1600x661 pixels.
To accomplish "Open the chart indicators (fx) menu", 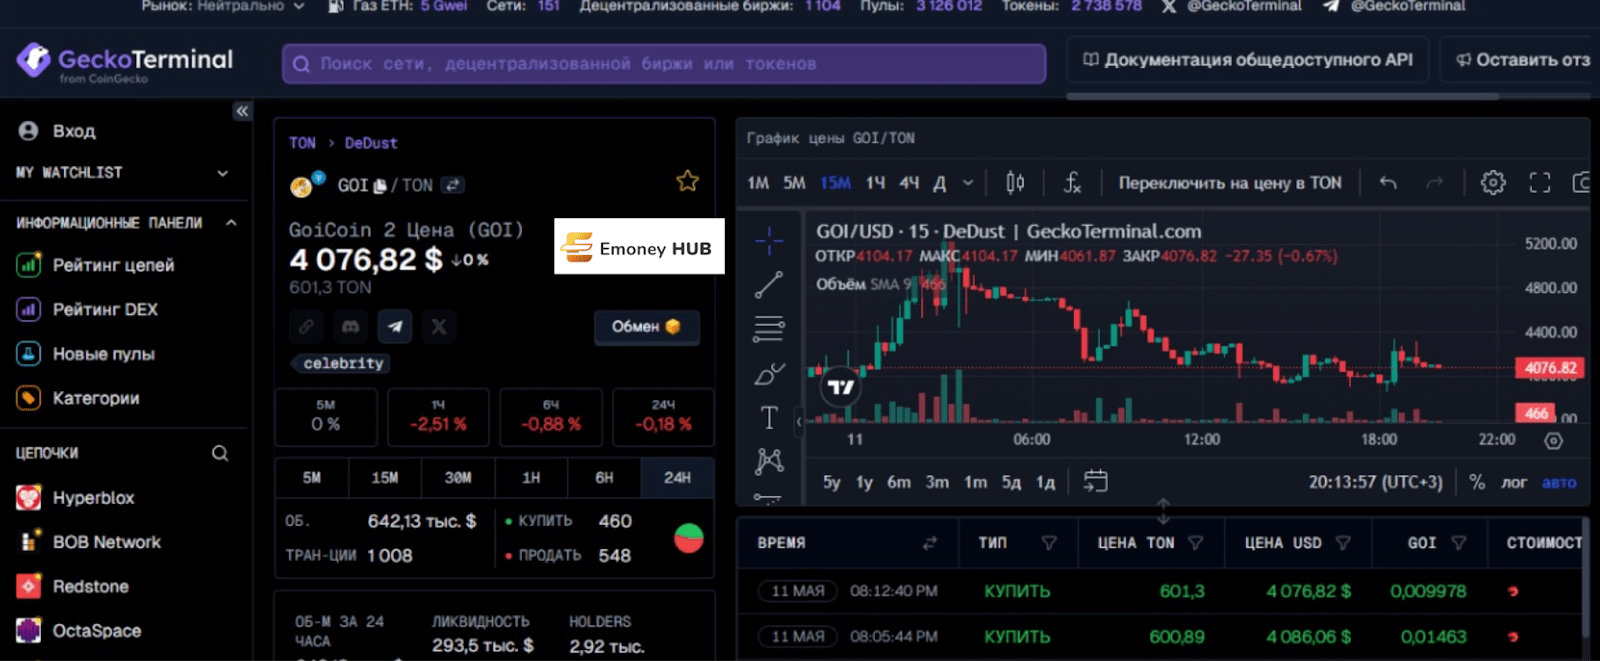I will [1072, 183].
